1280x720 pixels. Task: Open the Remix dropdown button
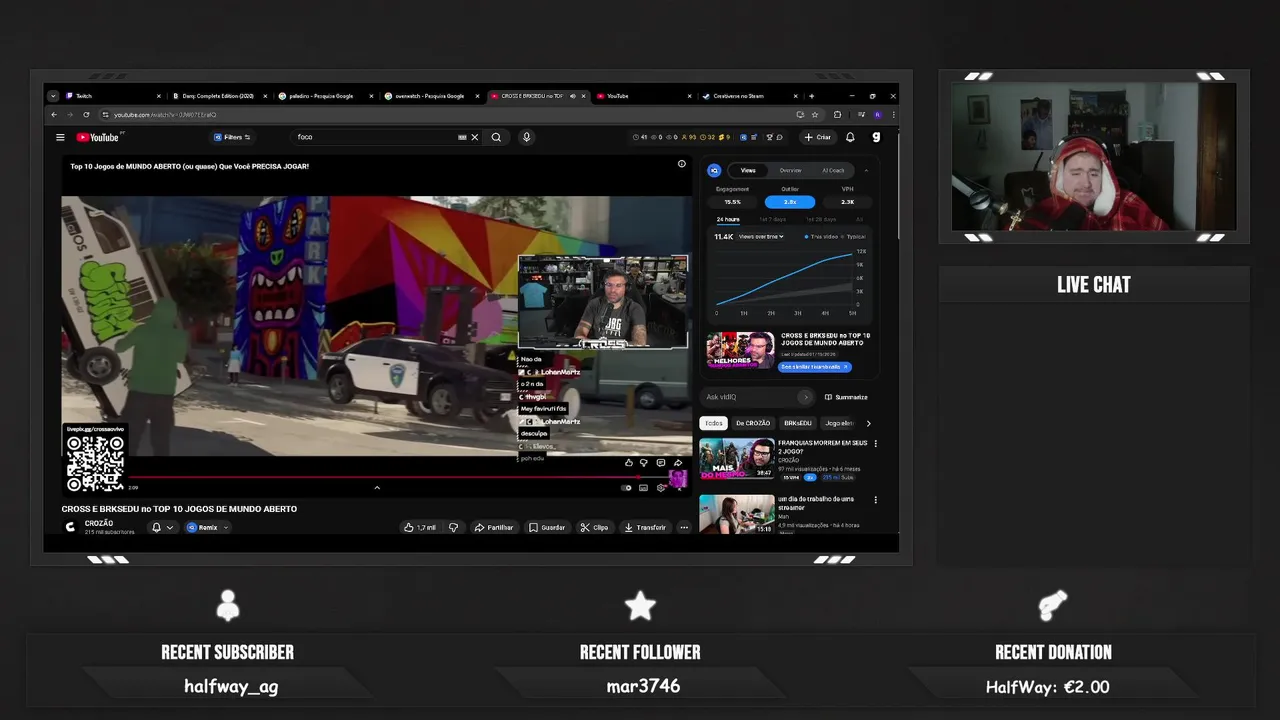pos(207,527)
